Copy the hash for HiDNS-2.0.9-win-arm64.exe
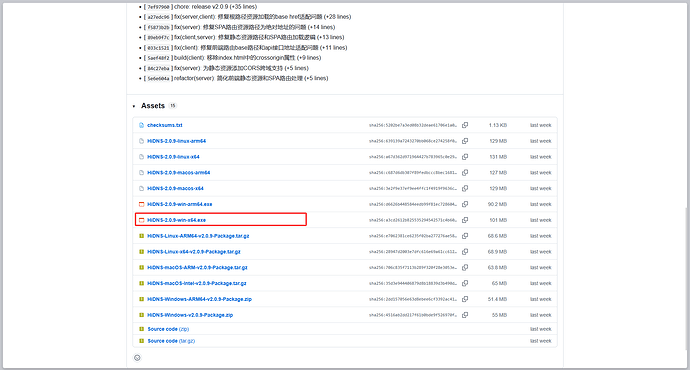Viewport: 690px width, 370px height. pos(465,204)
